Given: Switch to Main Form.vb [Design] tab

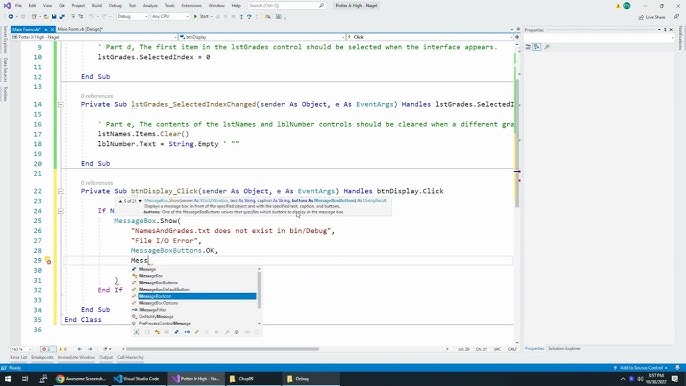Looking at the screenshot, I should (x=80, y=29).
